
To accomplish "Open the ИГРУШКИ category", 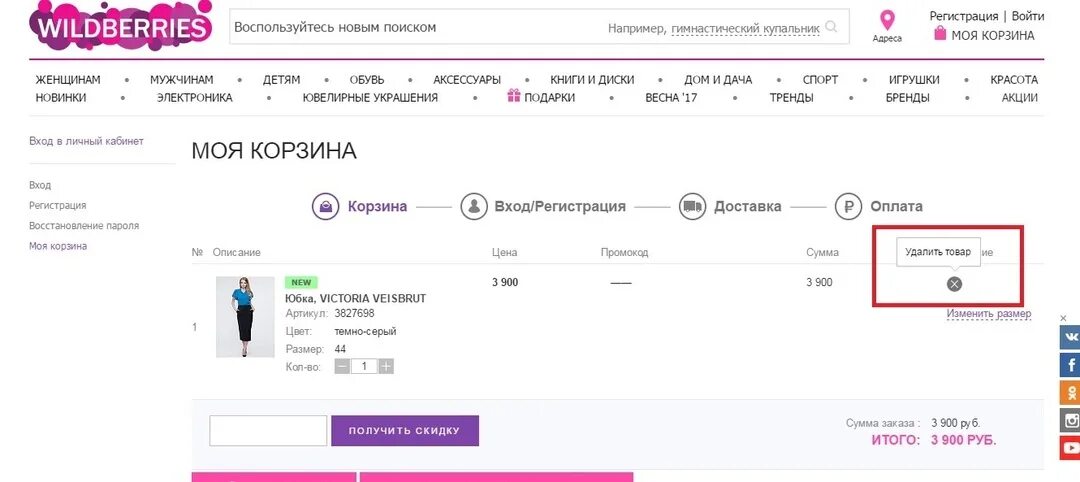I will [914, 80].
